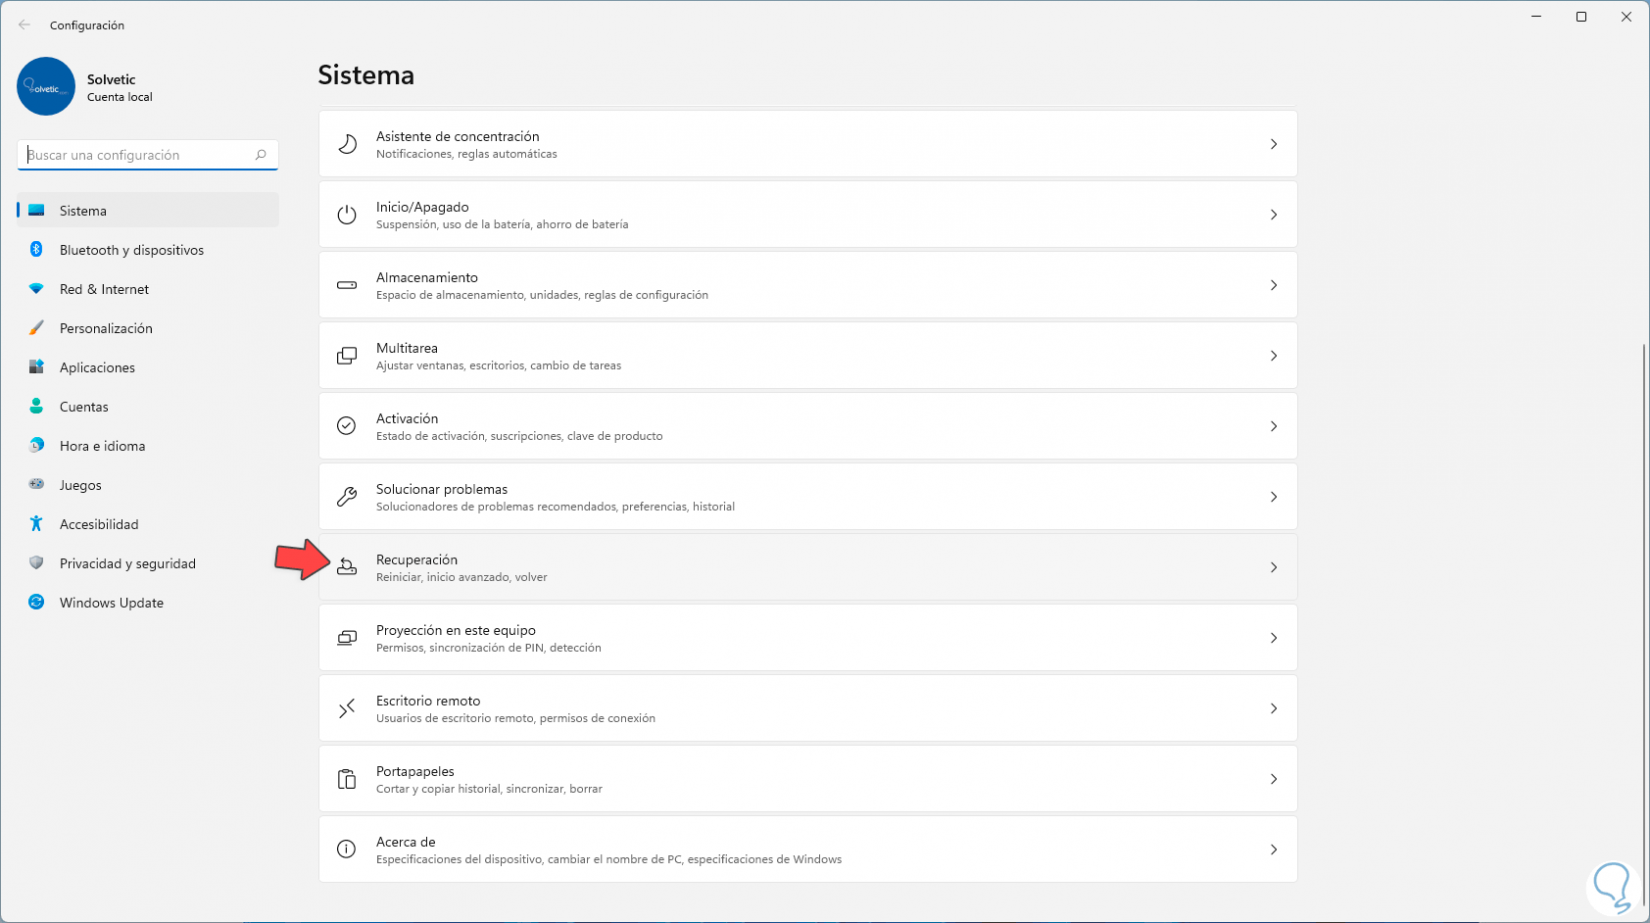
Task: Click the Inicio/Apagado power icon
Action: click(347, 215)
